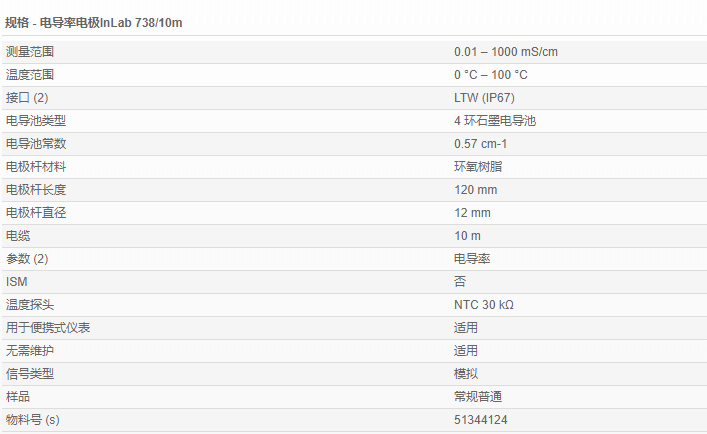
Task: Select the 10 m cable value
Action: click(467, 236)
